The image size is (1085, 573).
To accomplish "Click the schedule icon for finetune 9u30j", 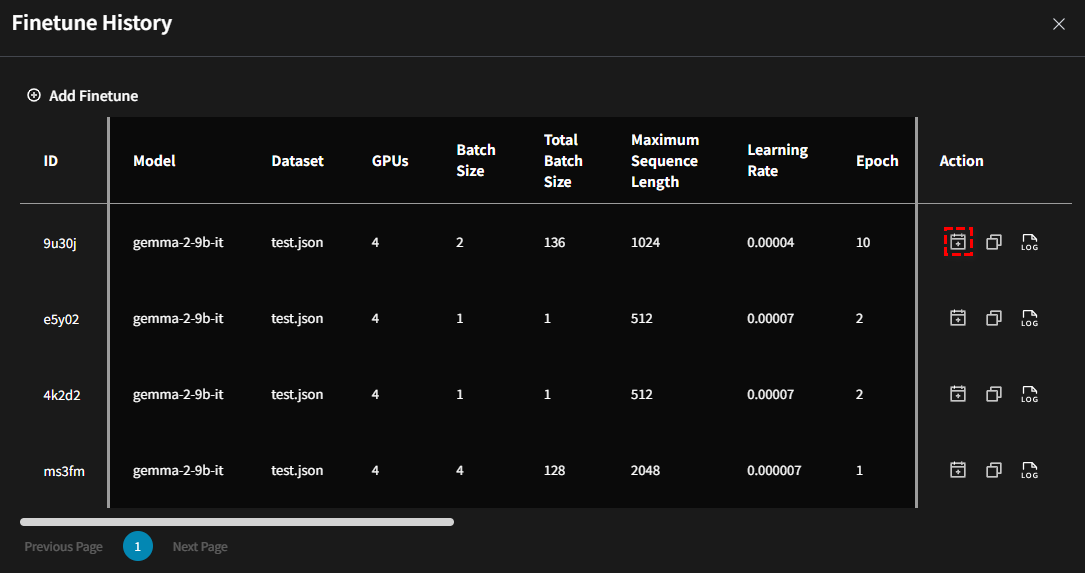I will tap(958, 242).
